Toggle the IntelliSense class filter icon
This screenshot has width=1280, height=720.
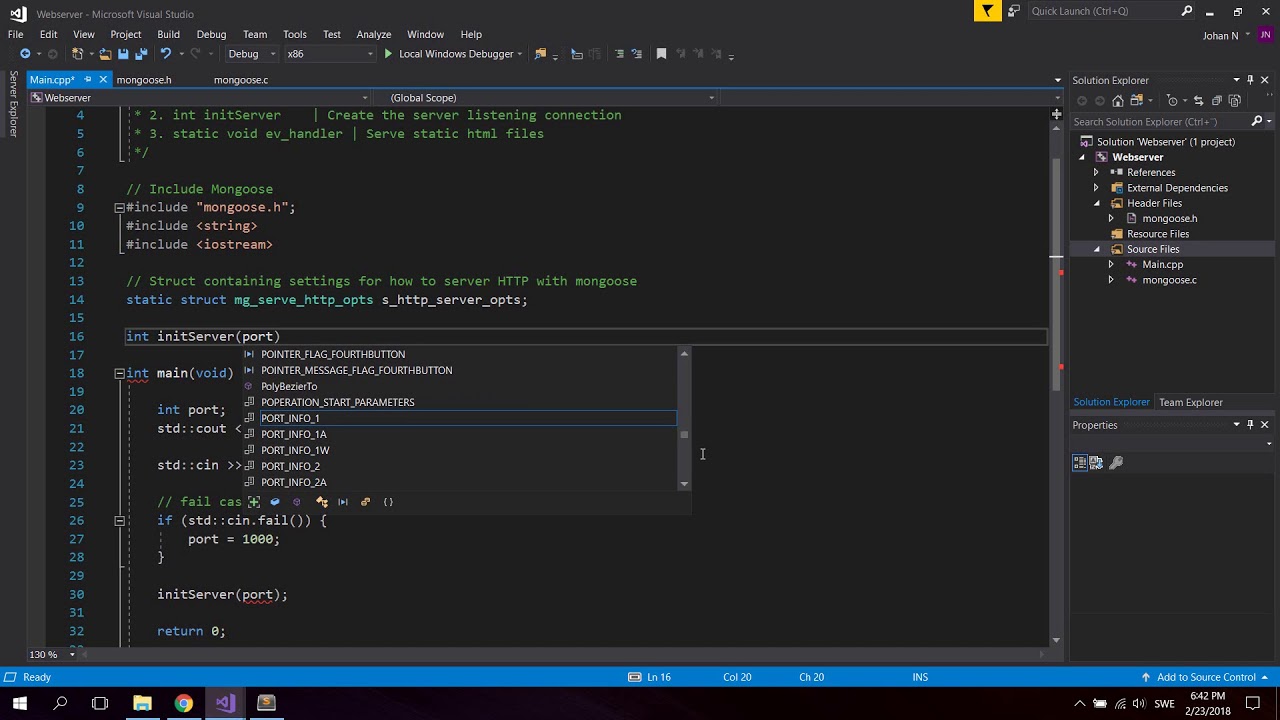click(x=321, y=502)
